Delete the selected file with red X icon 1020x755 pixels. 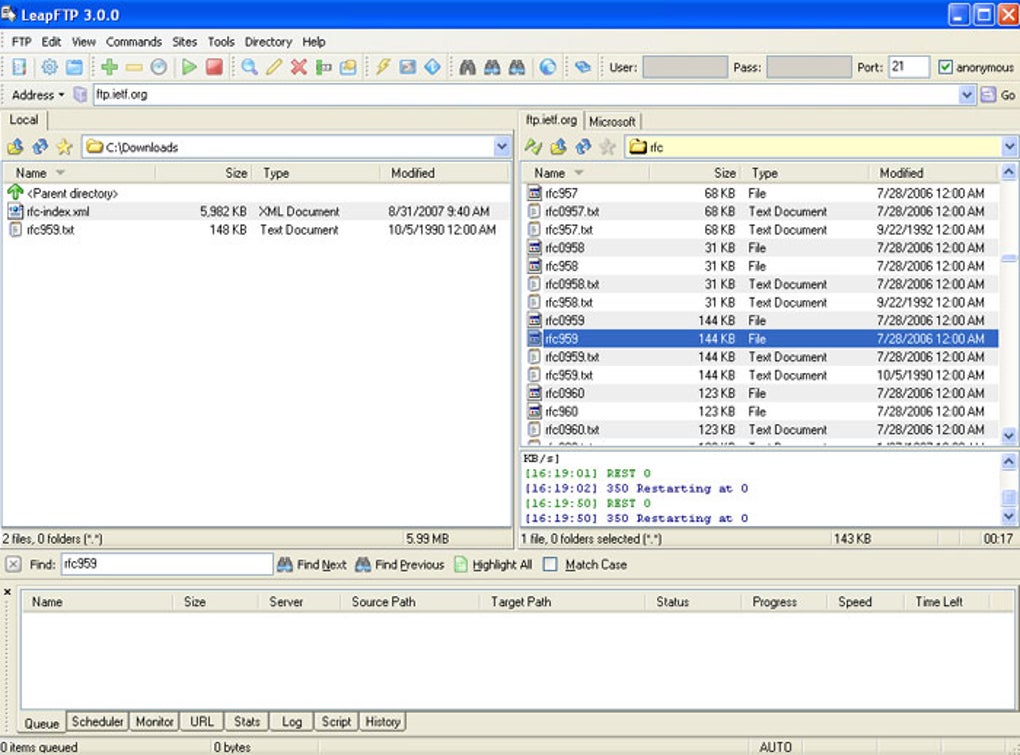click(x=299, y=67)
